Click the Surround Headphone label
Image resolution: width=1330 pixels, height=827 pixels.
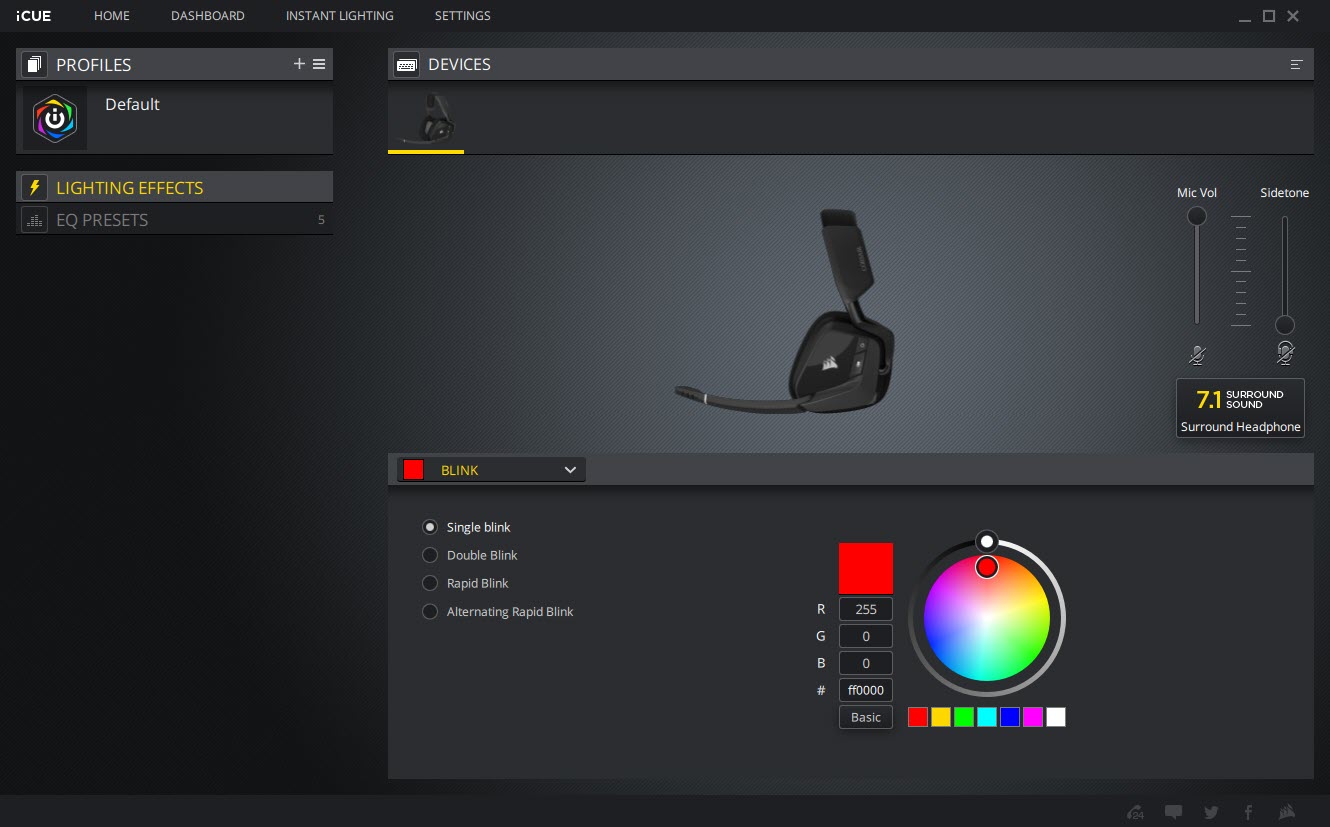1240,427
